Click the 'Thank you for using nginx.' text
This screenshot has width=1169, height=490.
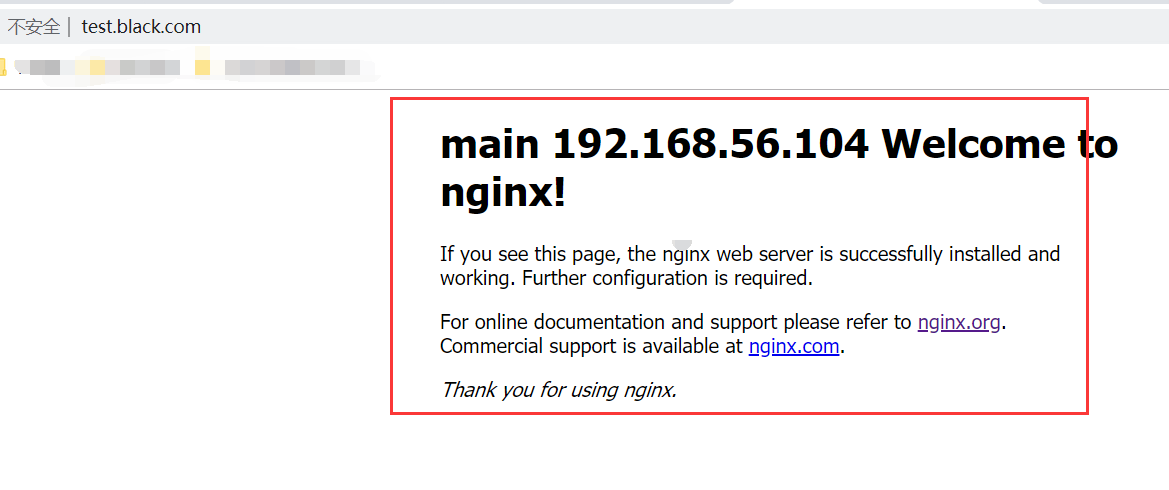(x=558, y=389)
